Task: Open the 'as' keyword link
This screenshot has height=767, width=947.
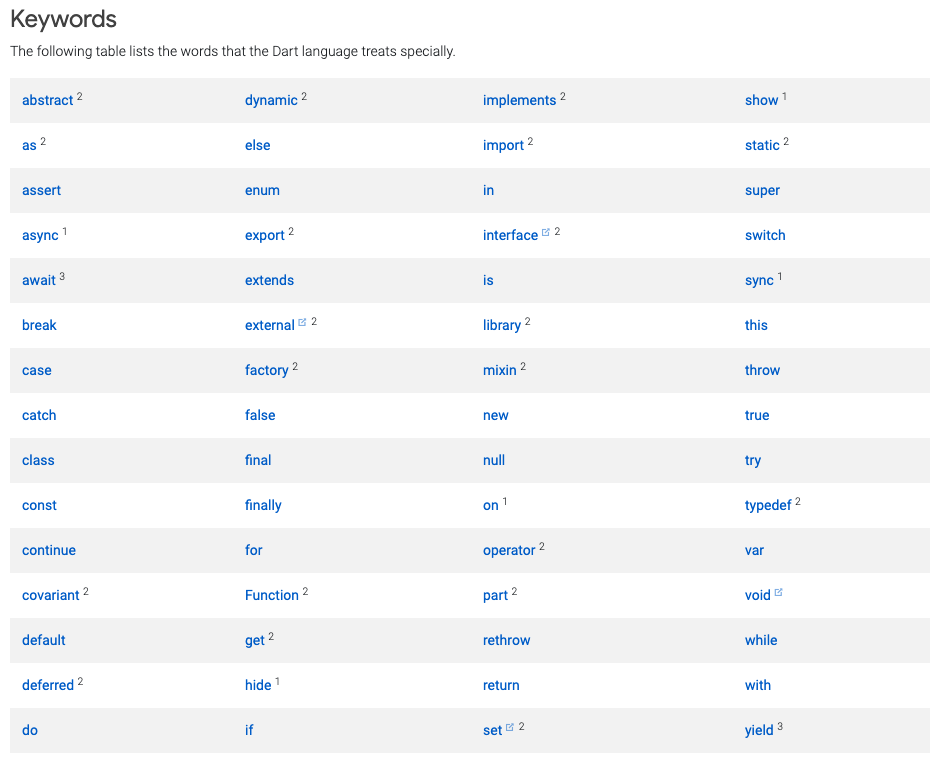Action: [29, 146]
